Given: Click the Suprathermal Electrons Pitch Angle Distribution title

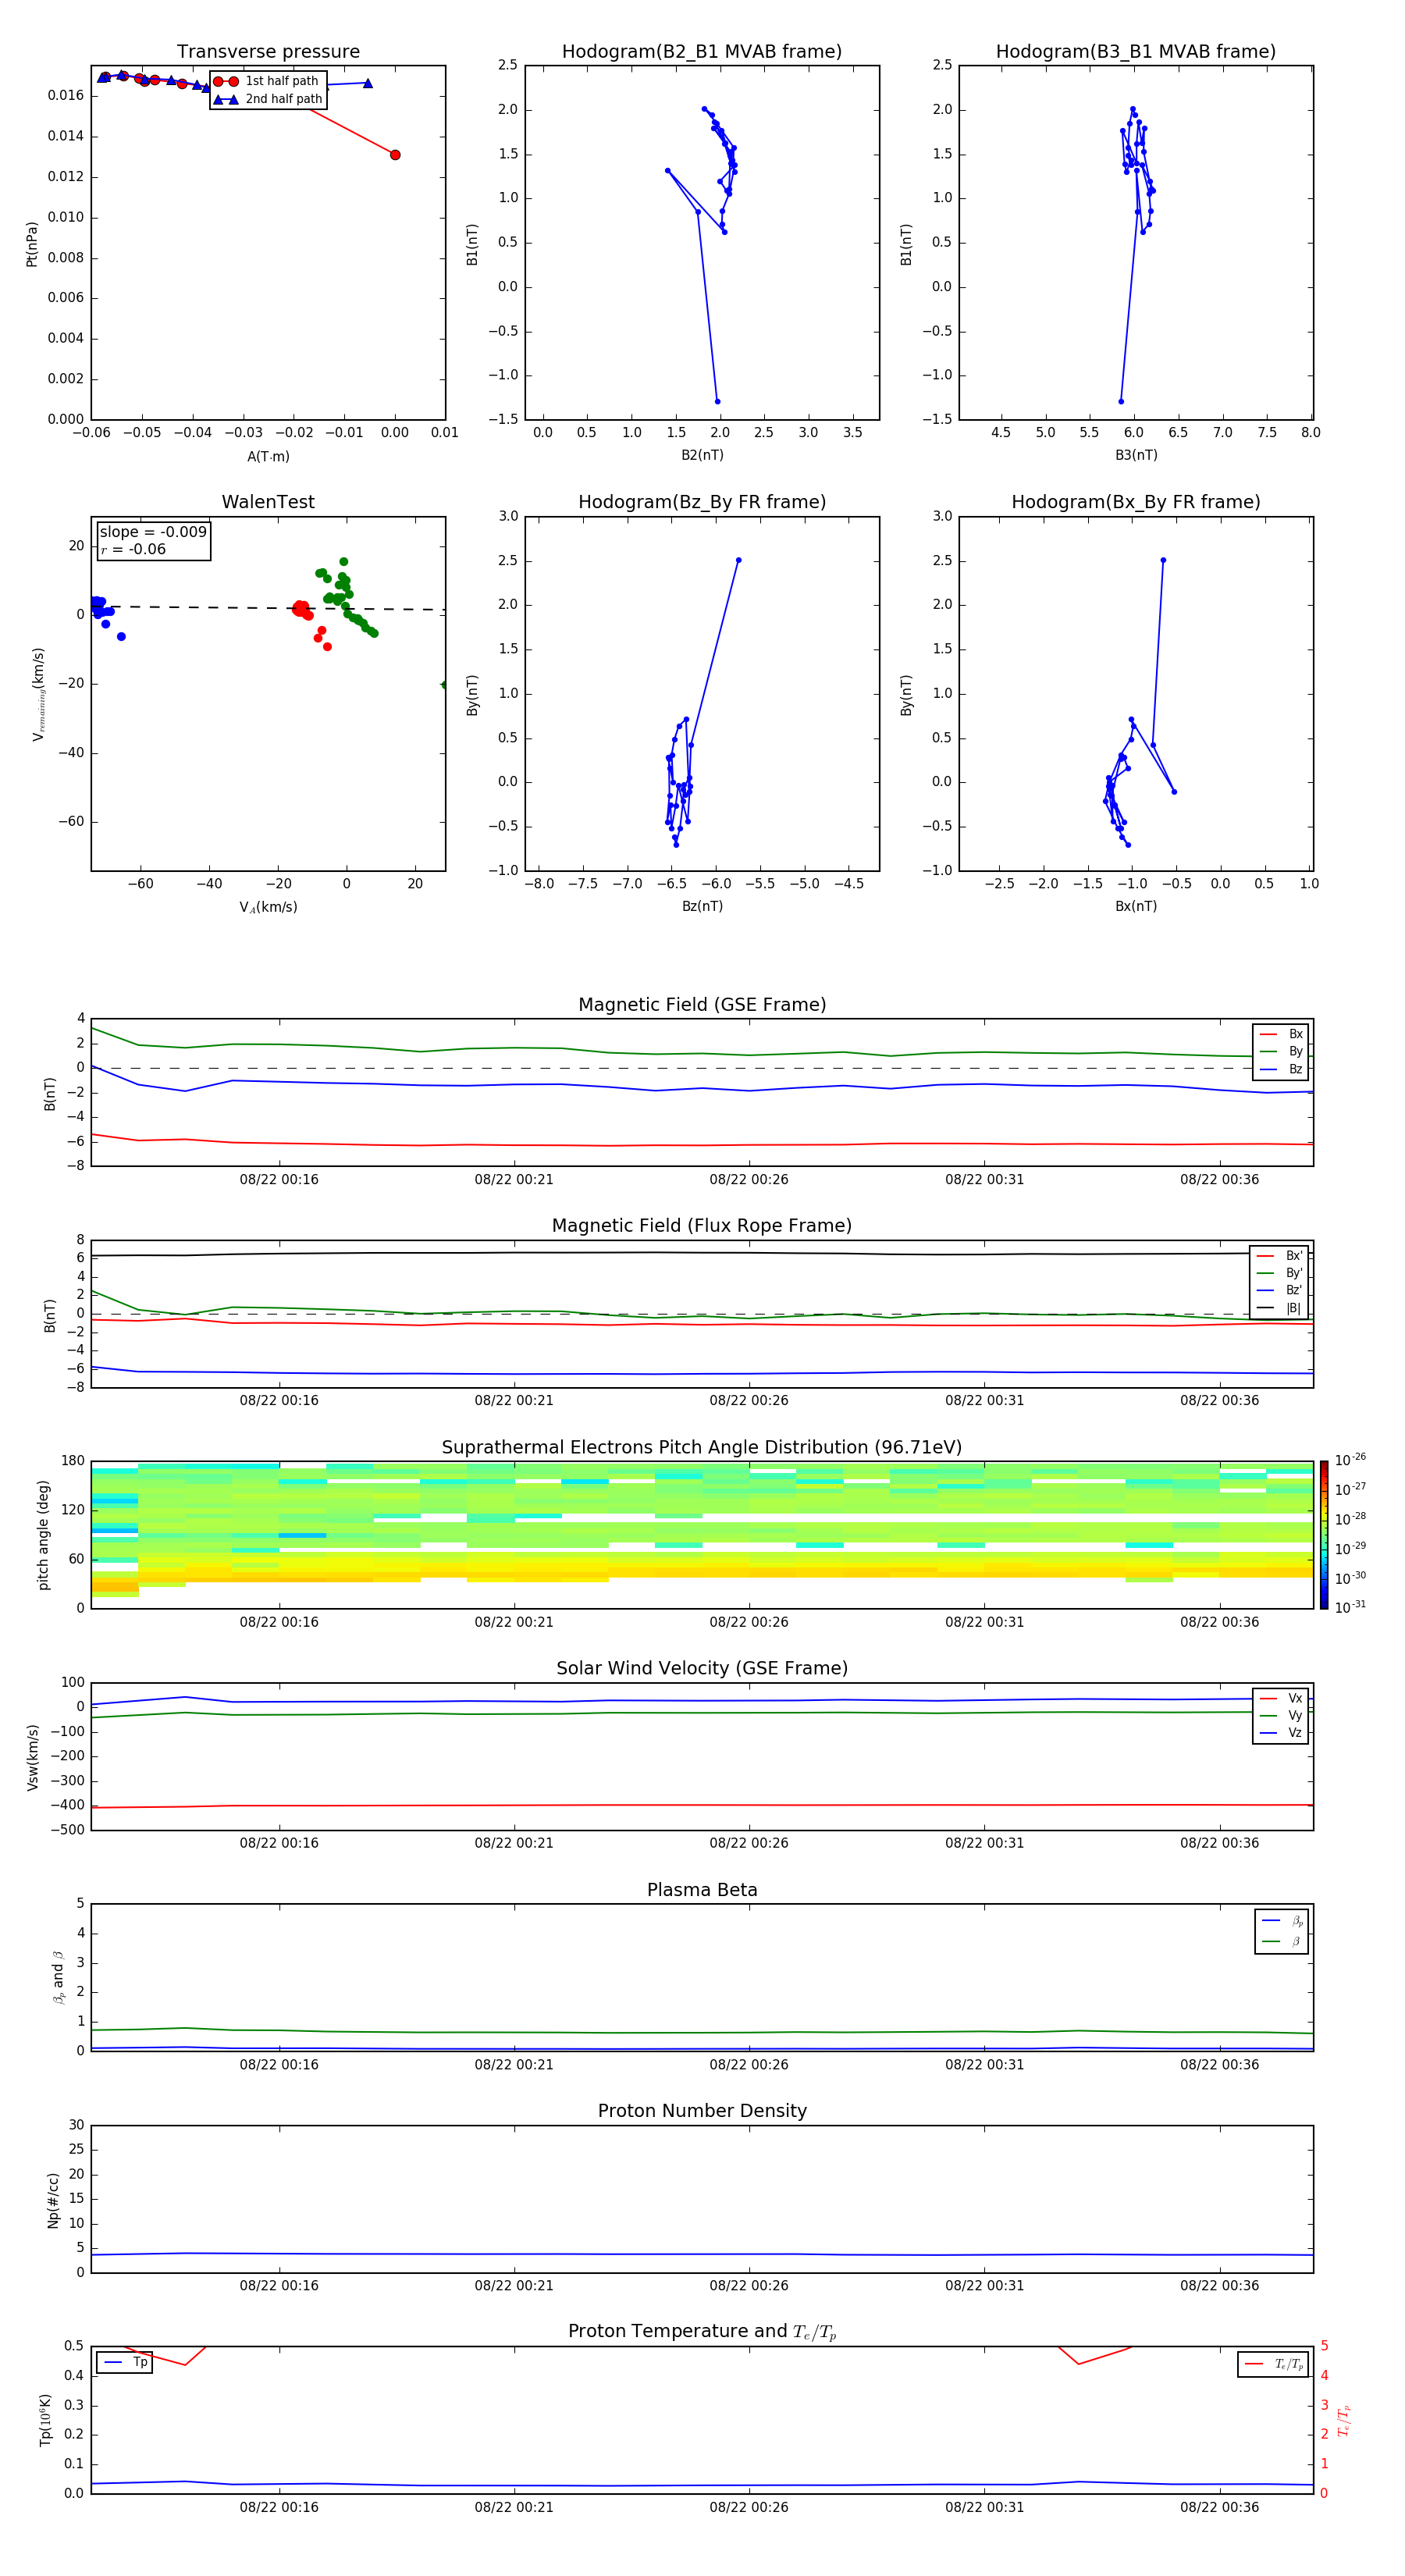Looking at the screenshot, I should [x=702, y=1448].
